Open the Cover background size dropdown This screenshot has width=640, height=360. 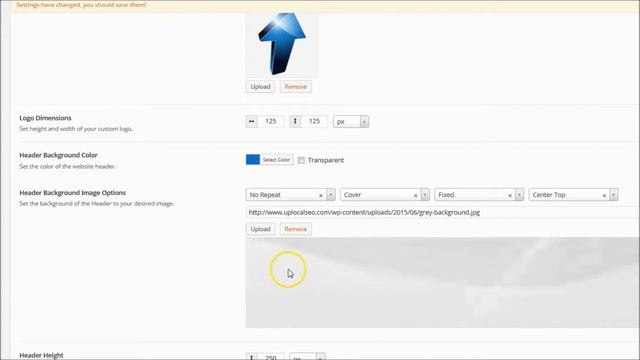click(384, 195)
